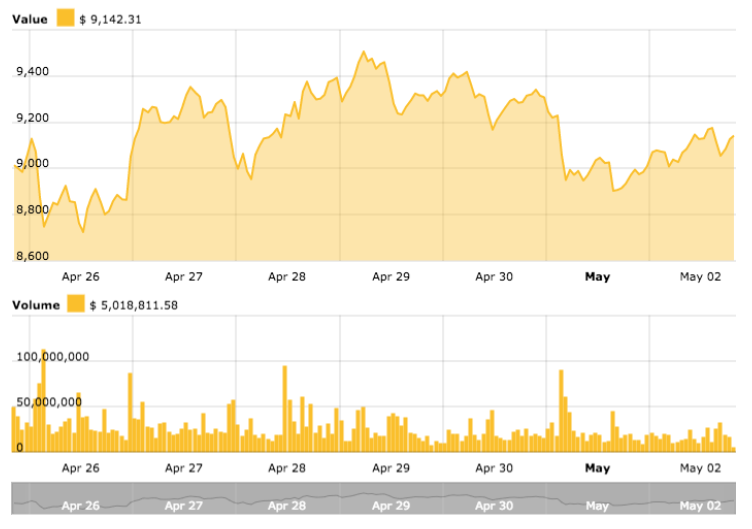This screenshot has width=752, height=529.
Task: Click the highest price peak before Apr 29
Action: [x=364, y=51]
